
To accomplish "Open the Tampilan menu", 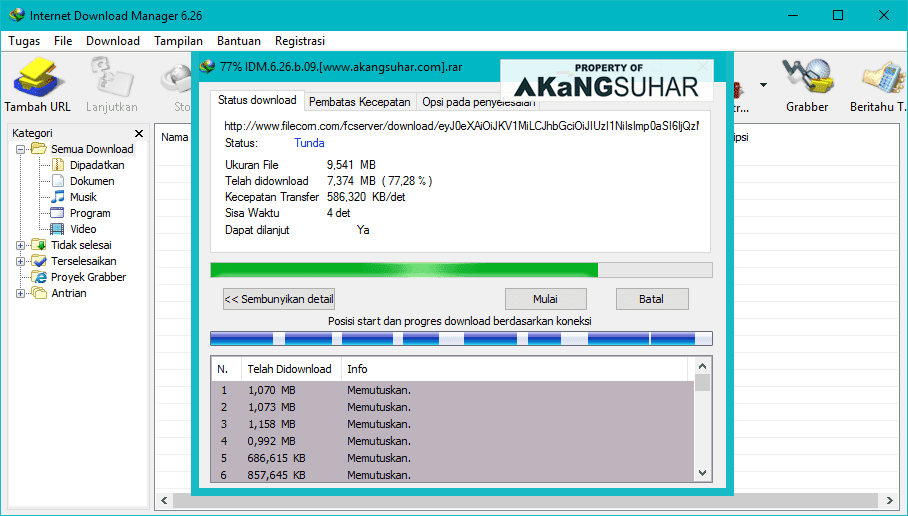I will 178,41.
